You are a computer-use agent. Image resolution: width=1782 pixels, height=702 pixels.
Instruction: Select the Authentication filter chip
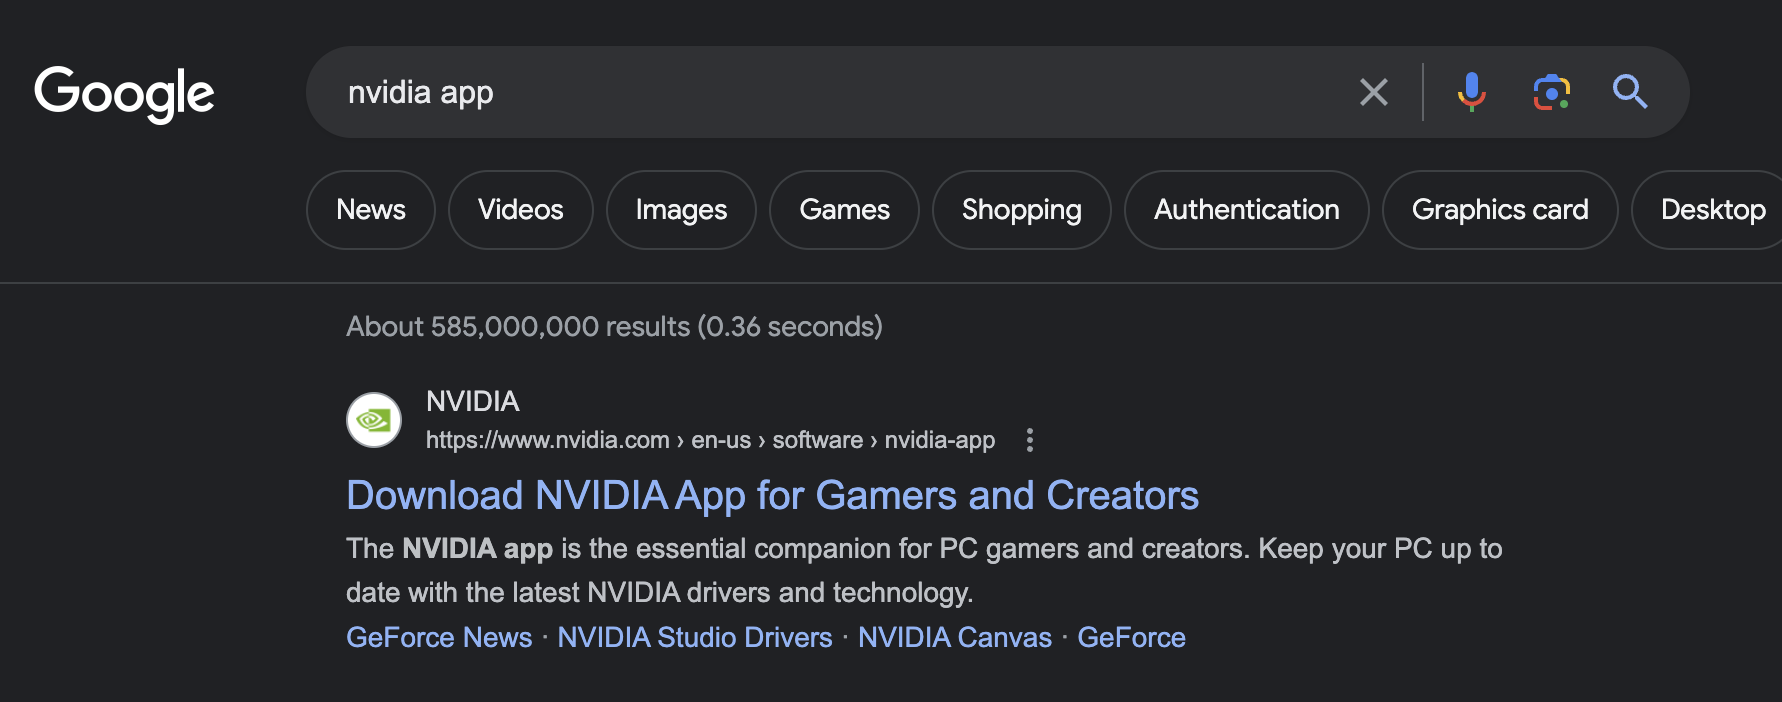(x=1247, y=210)
